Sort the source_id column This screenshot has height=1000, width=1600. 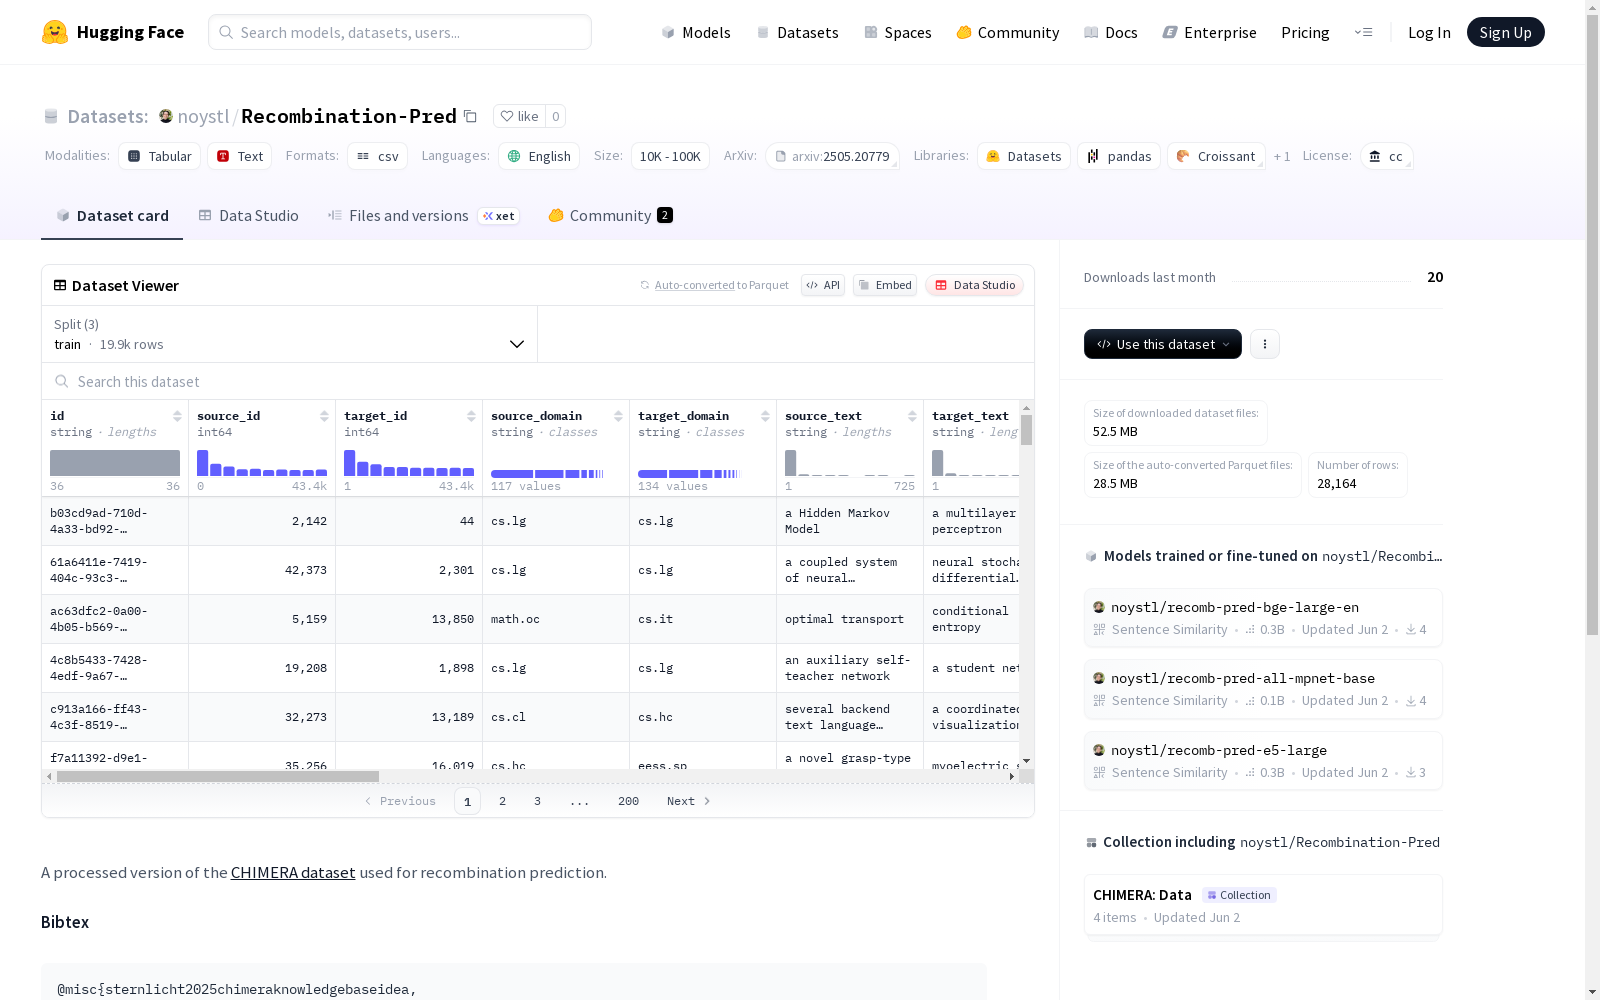coord(324,416)
